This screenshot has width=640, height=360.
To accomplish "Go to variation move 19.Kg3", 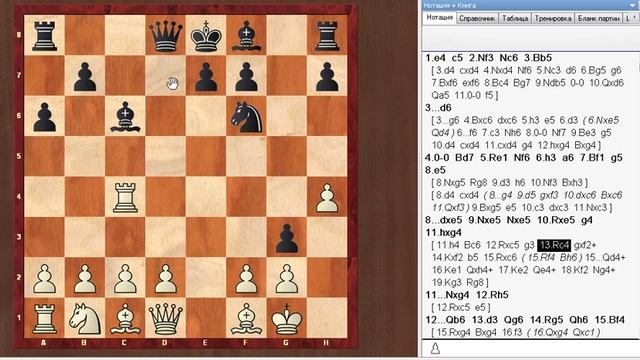I will (x=447, y=282).
